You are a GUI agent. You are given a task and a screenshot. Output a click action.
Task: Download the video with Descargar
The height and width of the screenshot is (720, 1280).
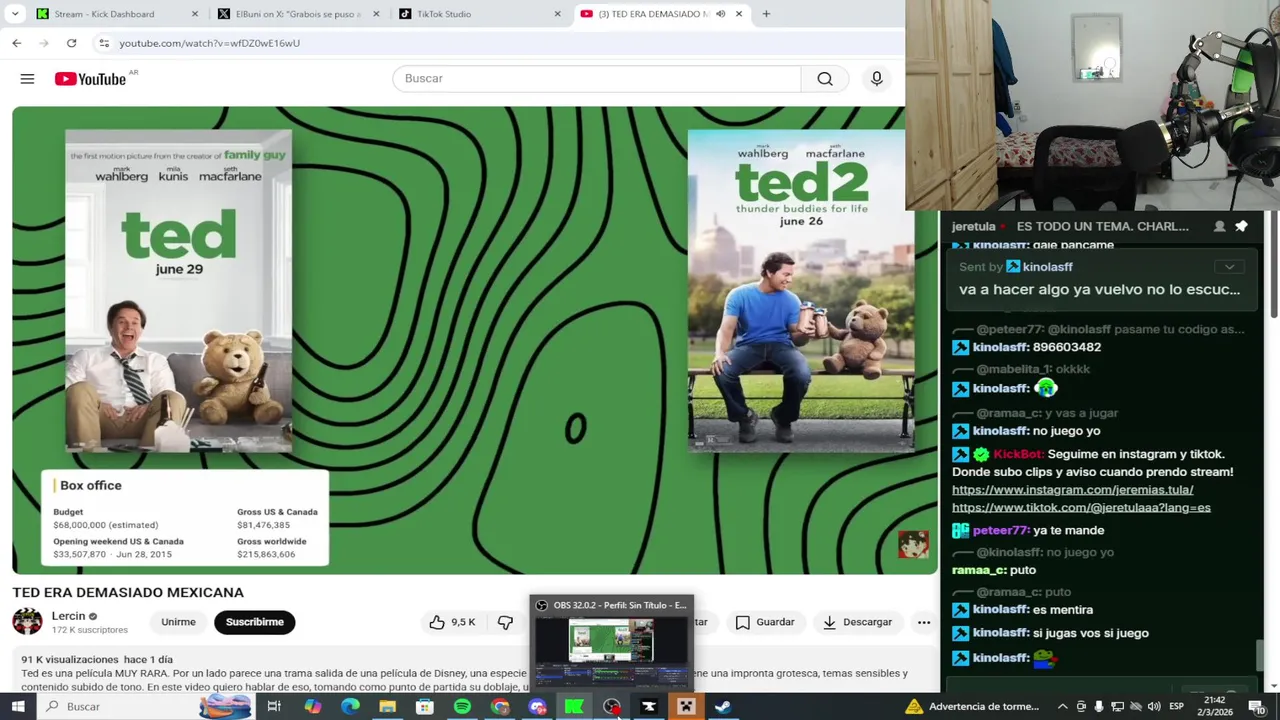click(857, 622)
